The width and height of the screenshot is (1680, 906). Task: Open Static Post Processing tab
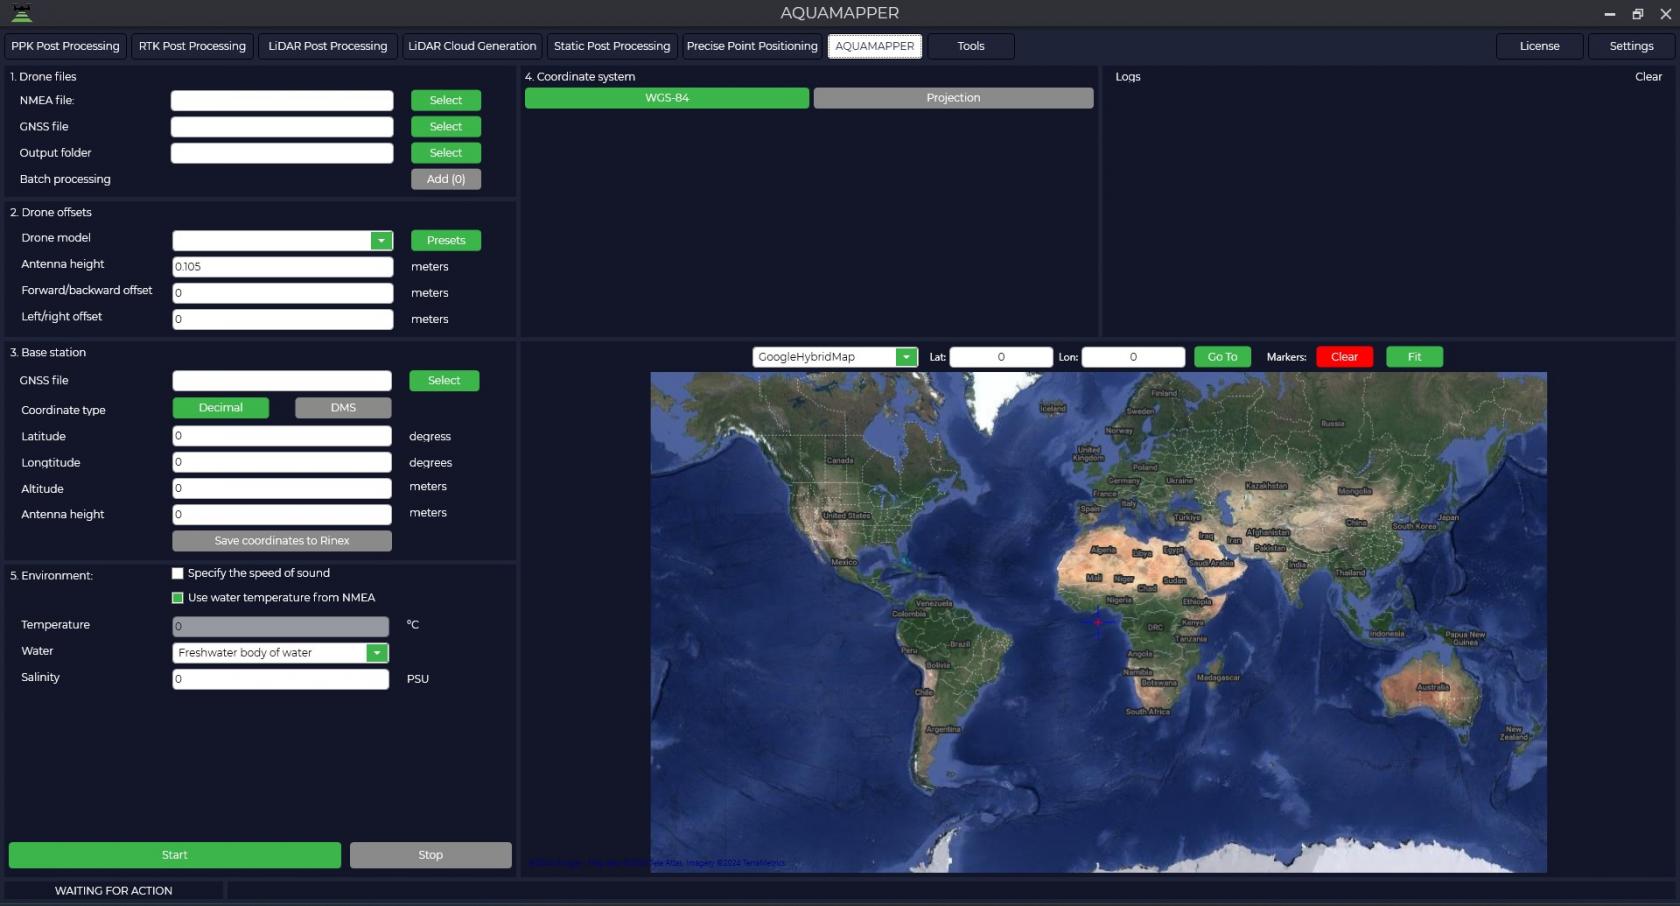pos(612,46)
